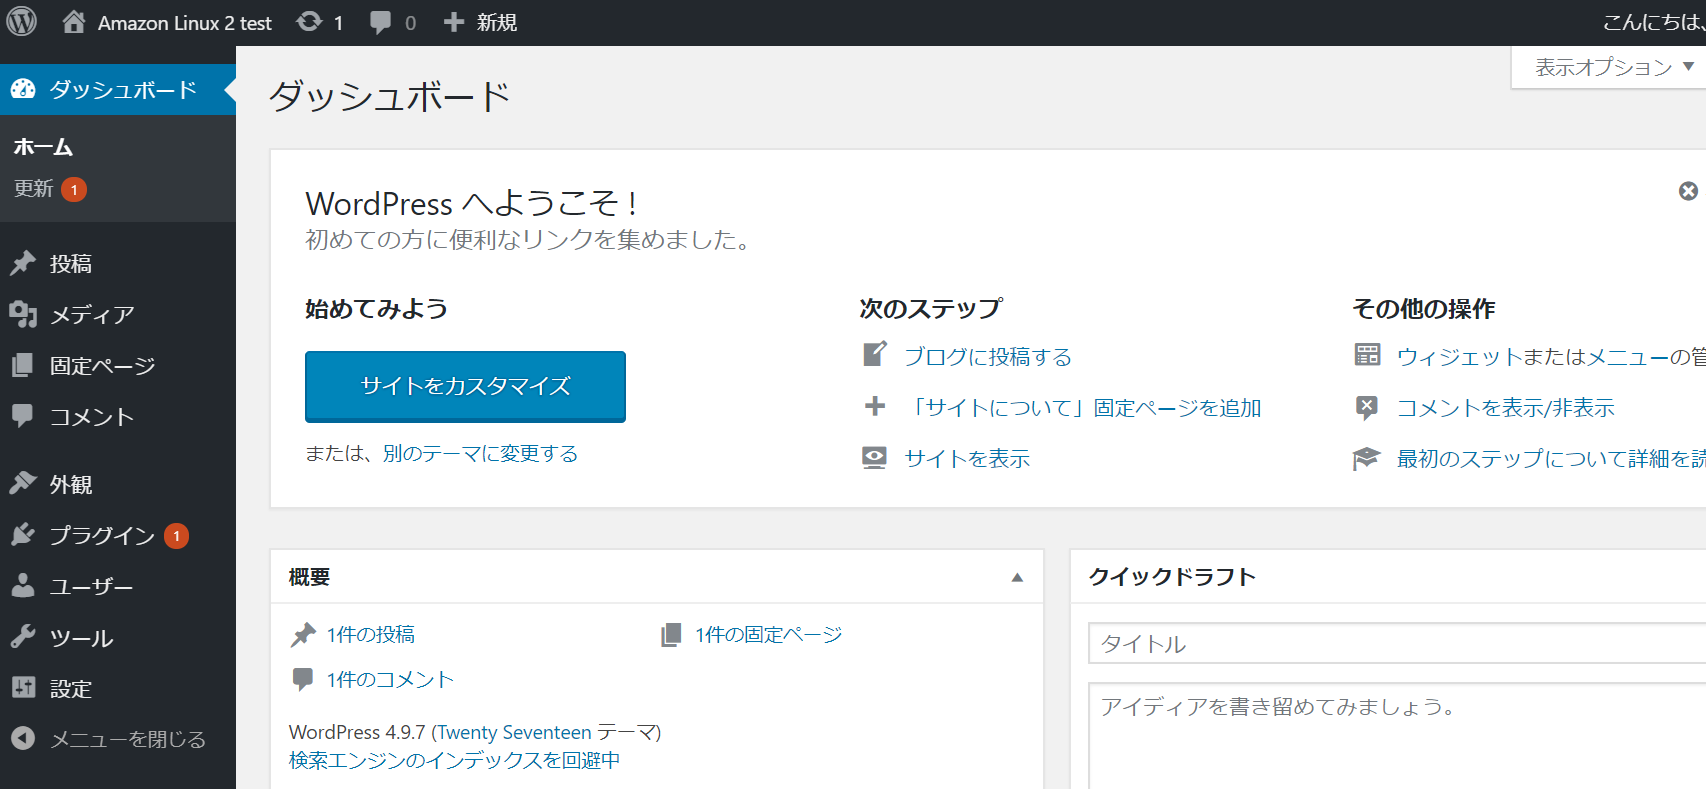Click the pushpin icon next to 投稿 in sidebar
This screenshot has height=789, width=1706.
(23, 263)
